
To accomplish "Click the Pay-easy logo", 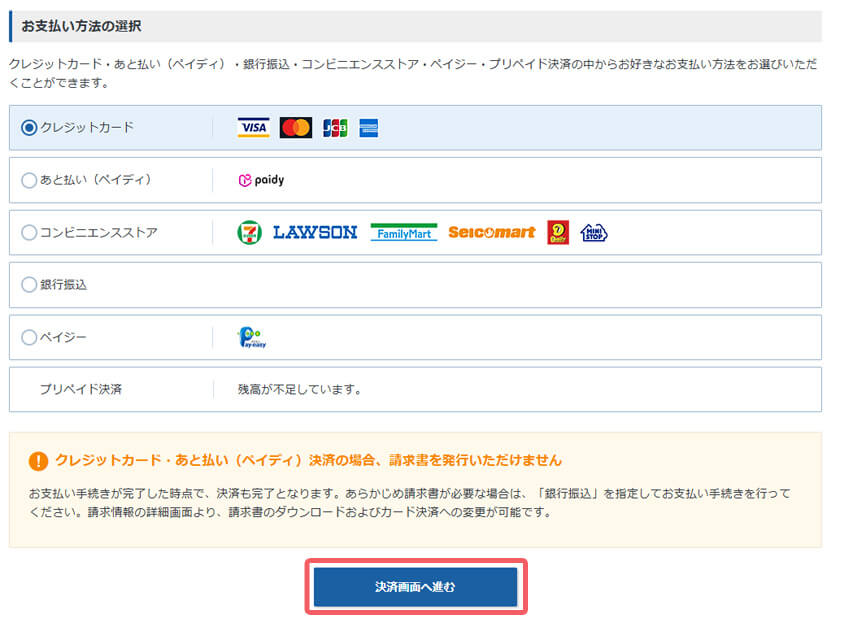I will point(252,337).
